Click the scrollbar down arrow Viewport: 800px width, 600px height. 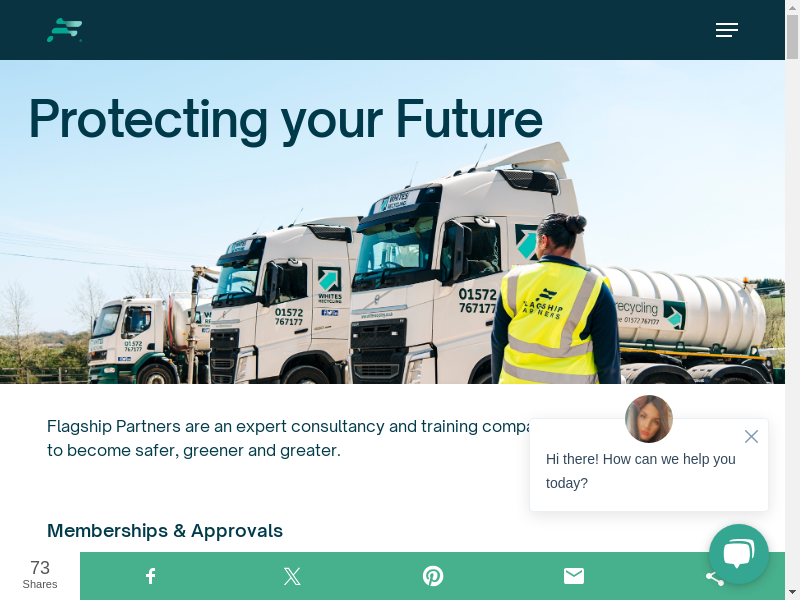click(x=792, y=592)
